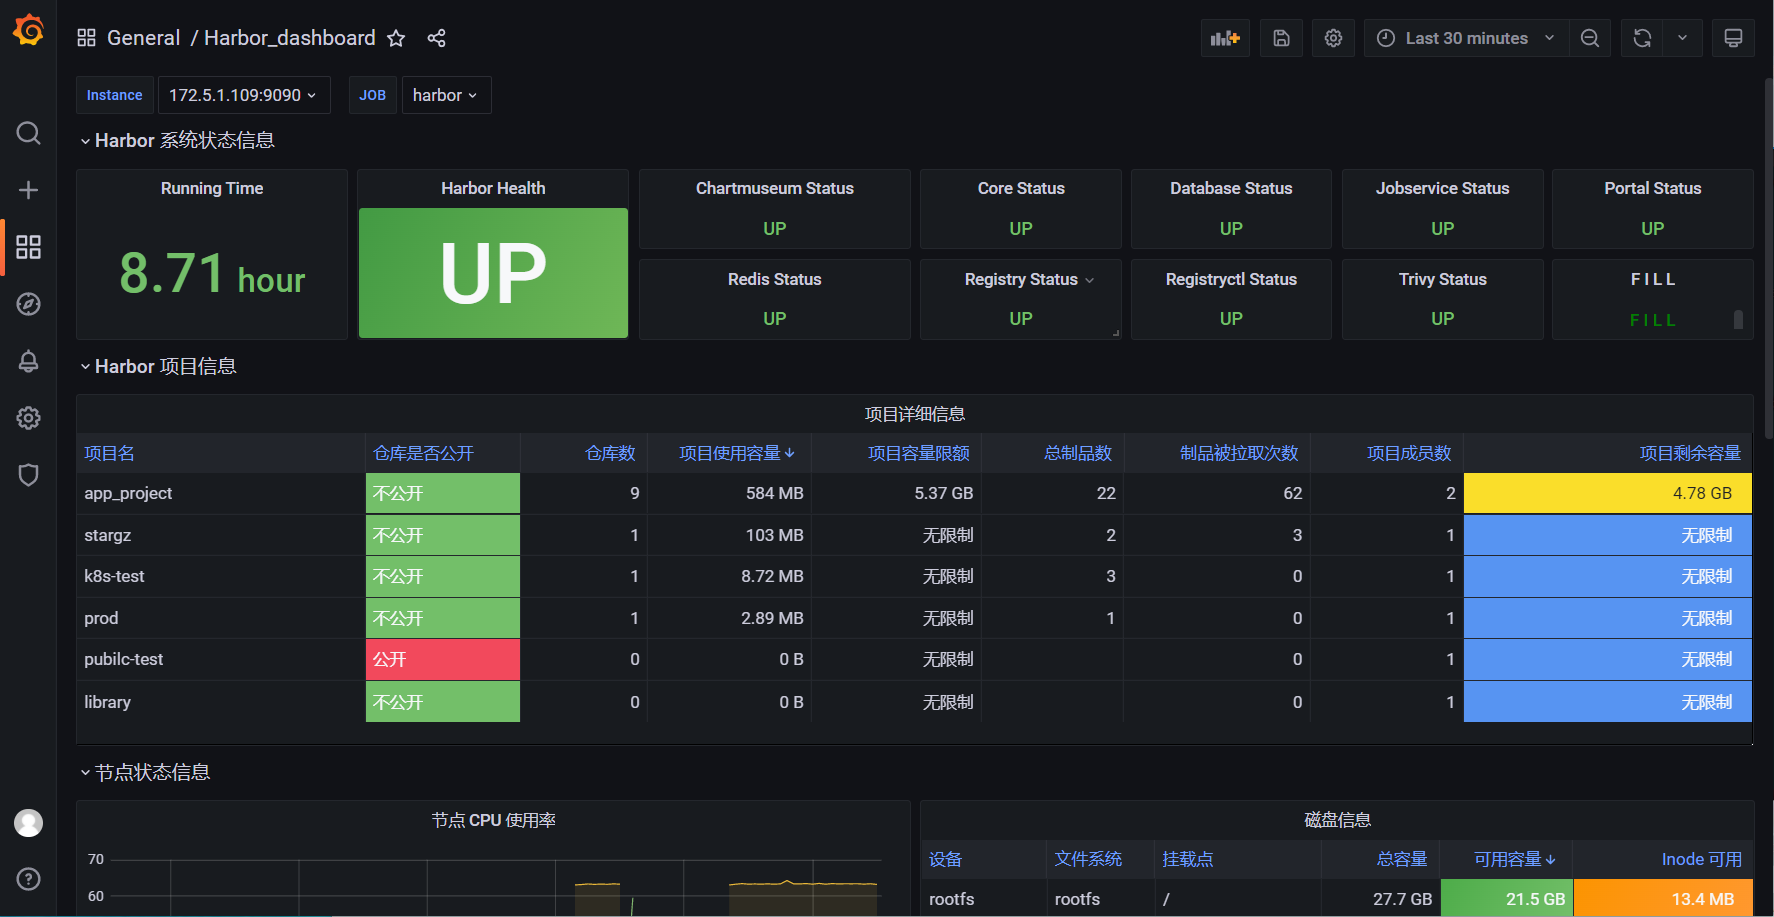This screenshot has height=917, width=1774.
Task: Click the Harbor_dashboard breadcrumb title
Action: pos(290,38)
